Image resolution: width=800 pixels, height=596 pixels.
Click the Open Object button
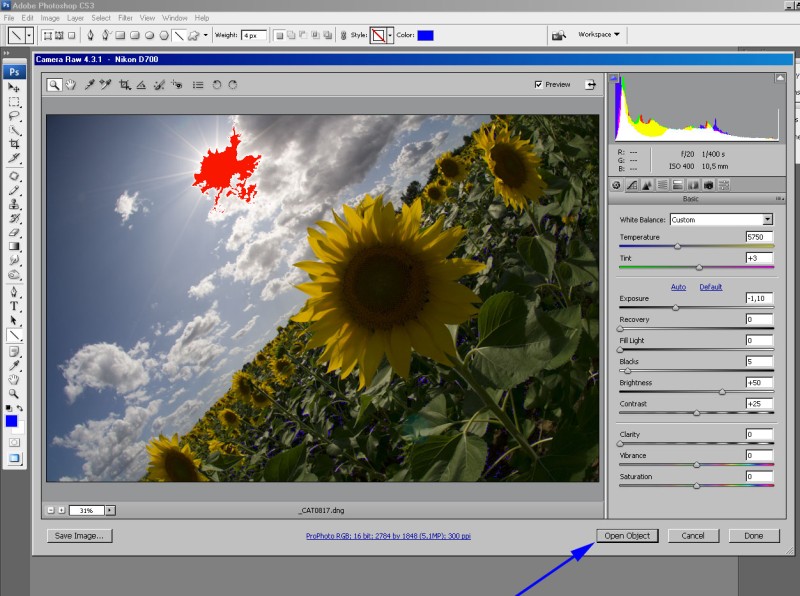pyautogui.click(x=627, y=536)
